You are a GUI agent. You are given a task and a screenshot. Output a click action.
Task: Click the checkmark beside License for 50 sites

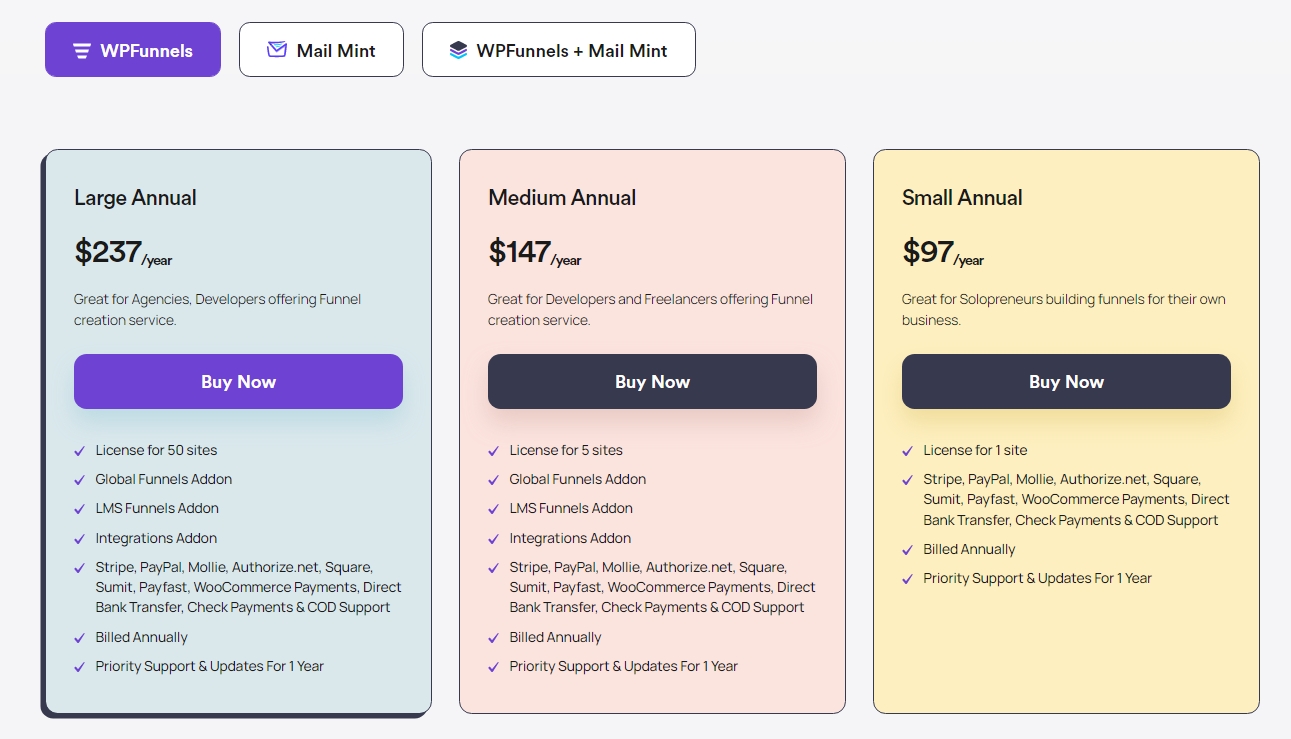click(80, 451)
